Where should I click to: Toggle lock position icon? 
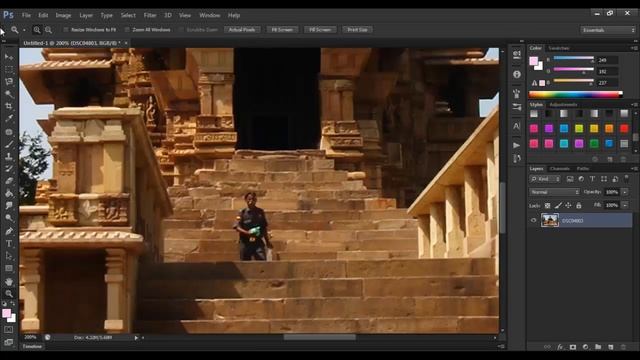tap(568, 205)
